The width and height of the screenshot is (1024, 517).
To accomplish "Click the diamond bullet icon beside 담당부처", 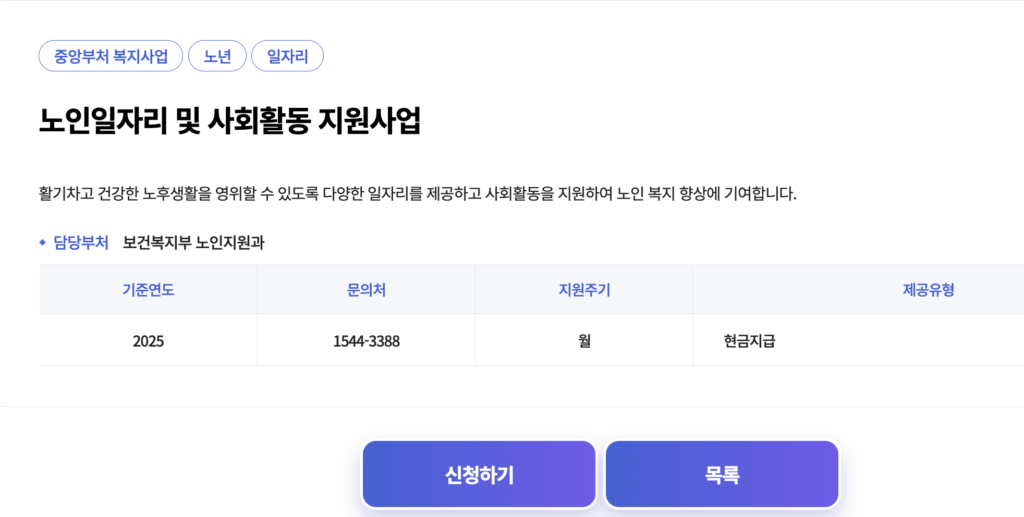I will tap(42, 242).
